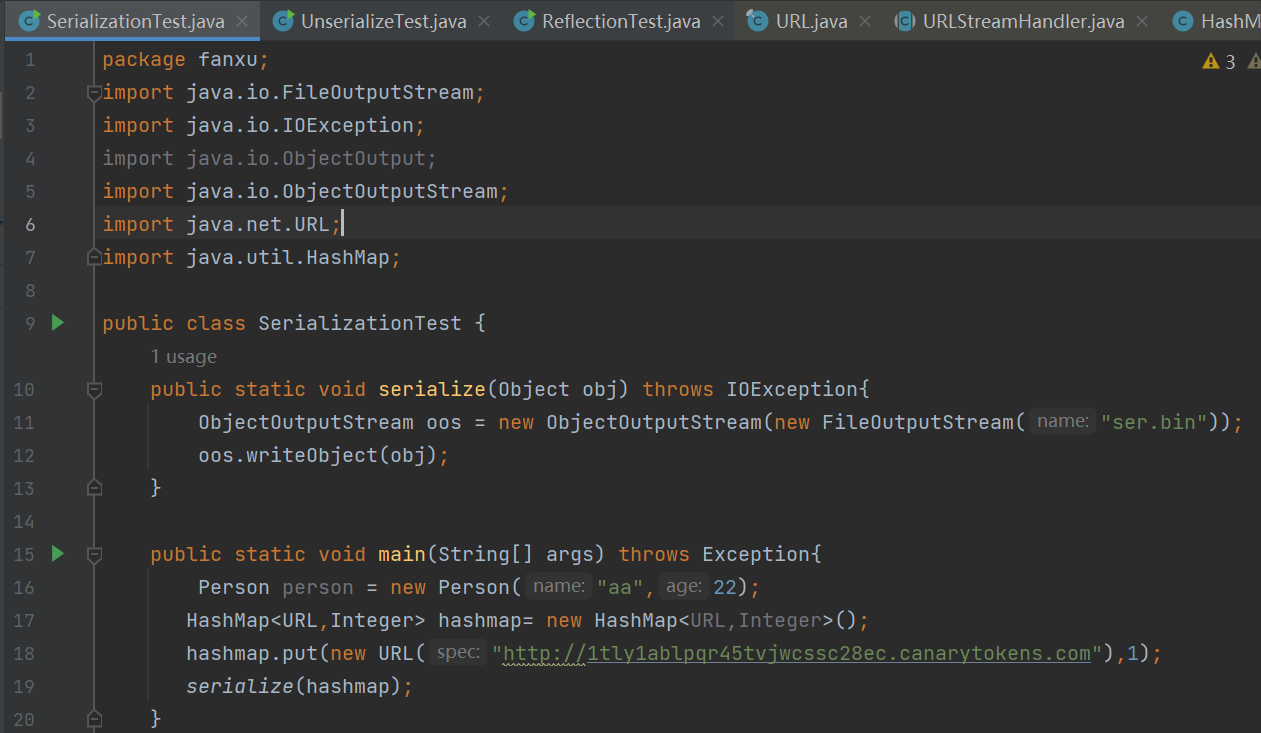
Task: Click the unused 'java.io.ObjectOutput' import
Action: (x=306, y=159)
